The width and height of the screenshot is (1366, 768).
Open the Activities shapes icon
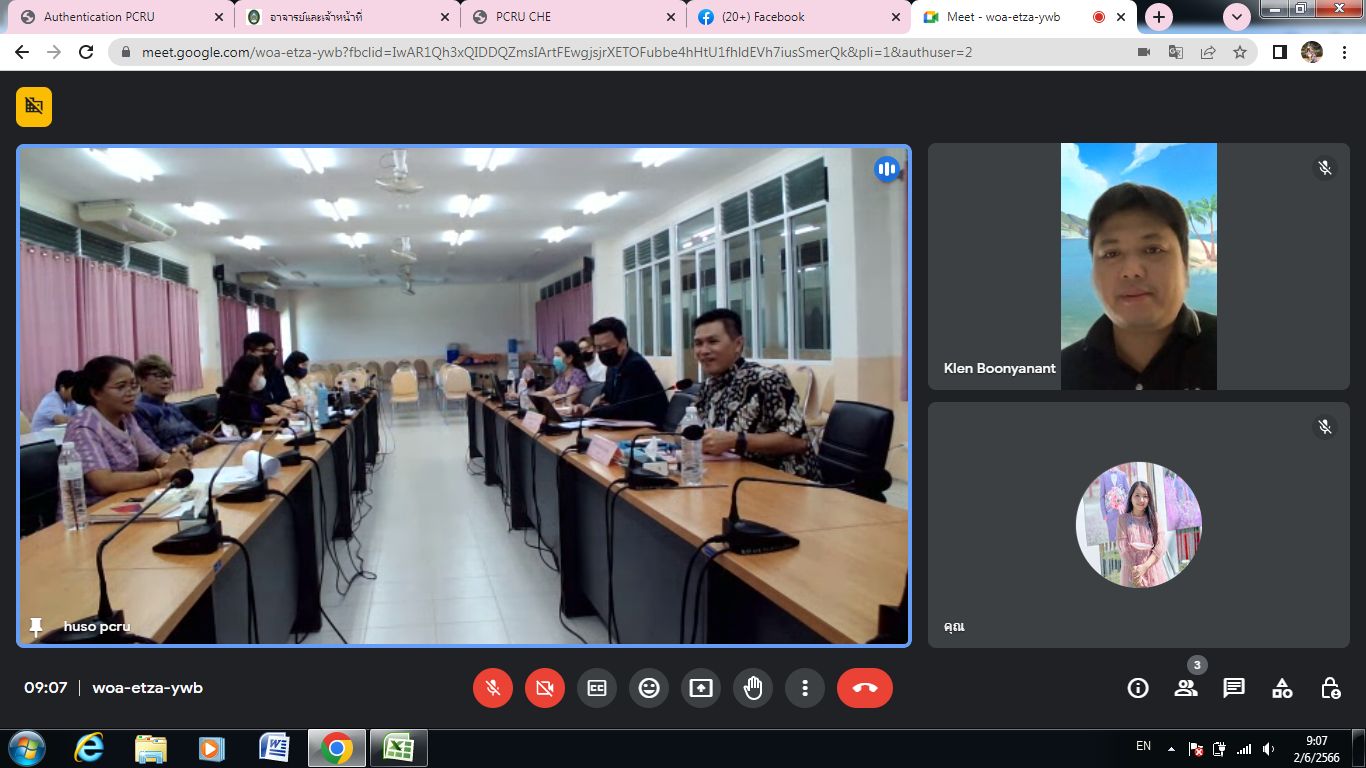[x=1282, y=688]
